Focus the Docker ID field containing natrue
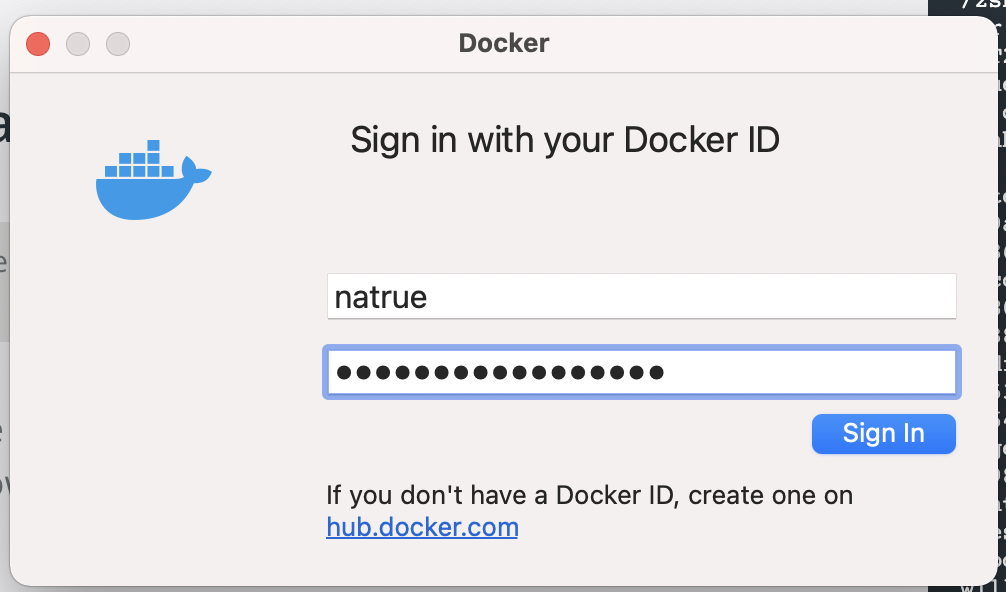Image resolution: width=1006 pixels, height=592 pixels. tap(642, 296)
